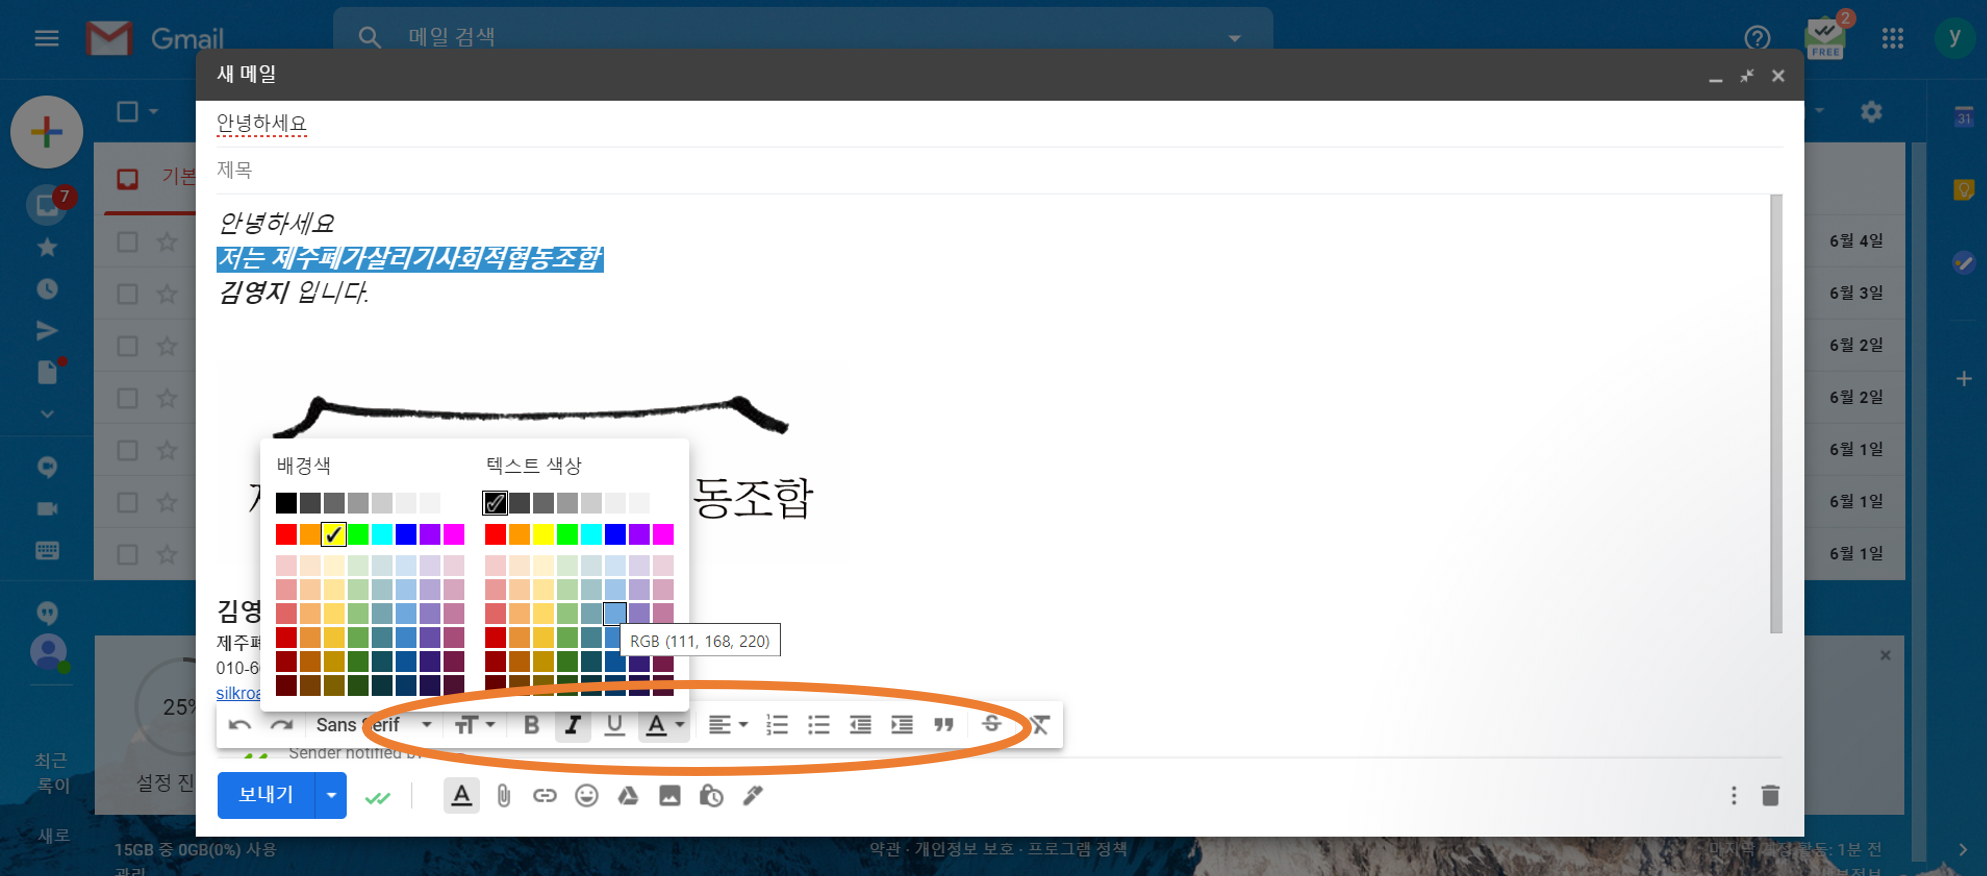This screenshot has width=1987, height=876.
Task: Open the main menu hamburger icon
Action: click(x=46, y=38)
